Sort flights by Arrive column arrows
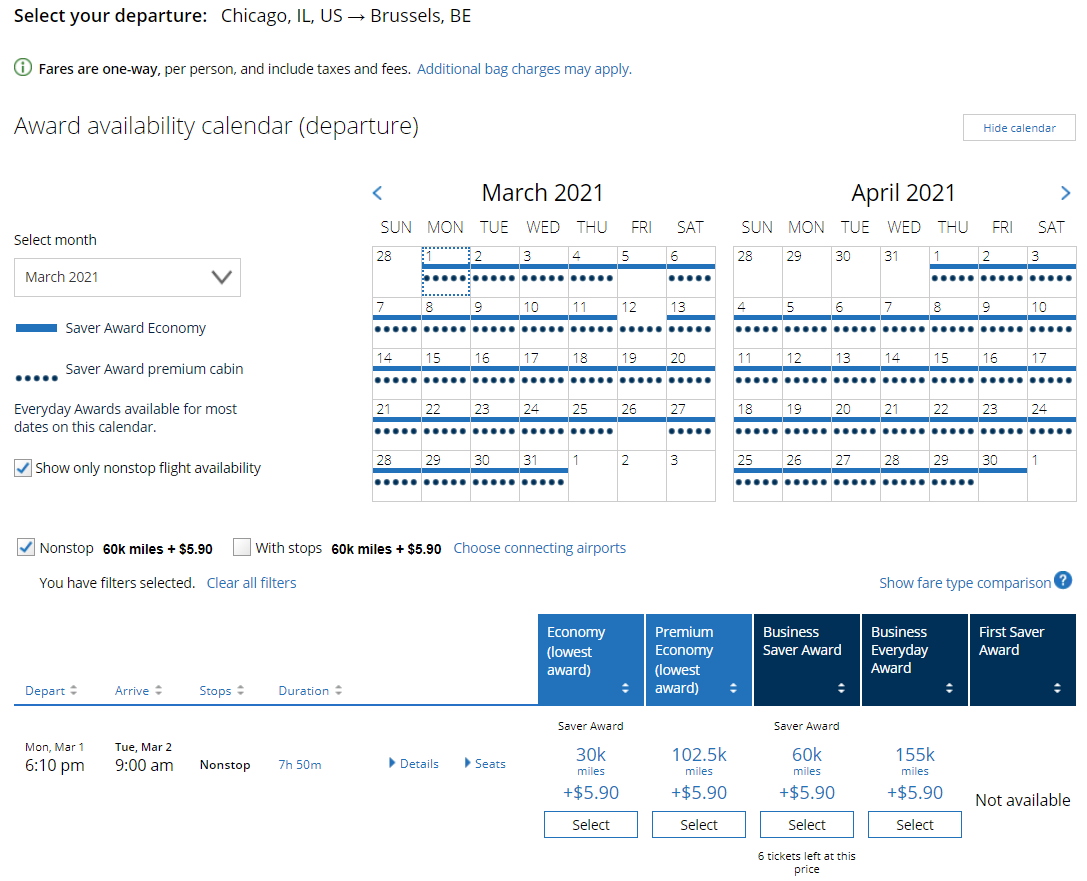Image resolution: width=1087 pixels, height=881 pixels. pyautogui.click(x=158, y=691)
